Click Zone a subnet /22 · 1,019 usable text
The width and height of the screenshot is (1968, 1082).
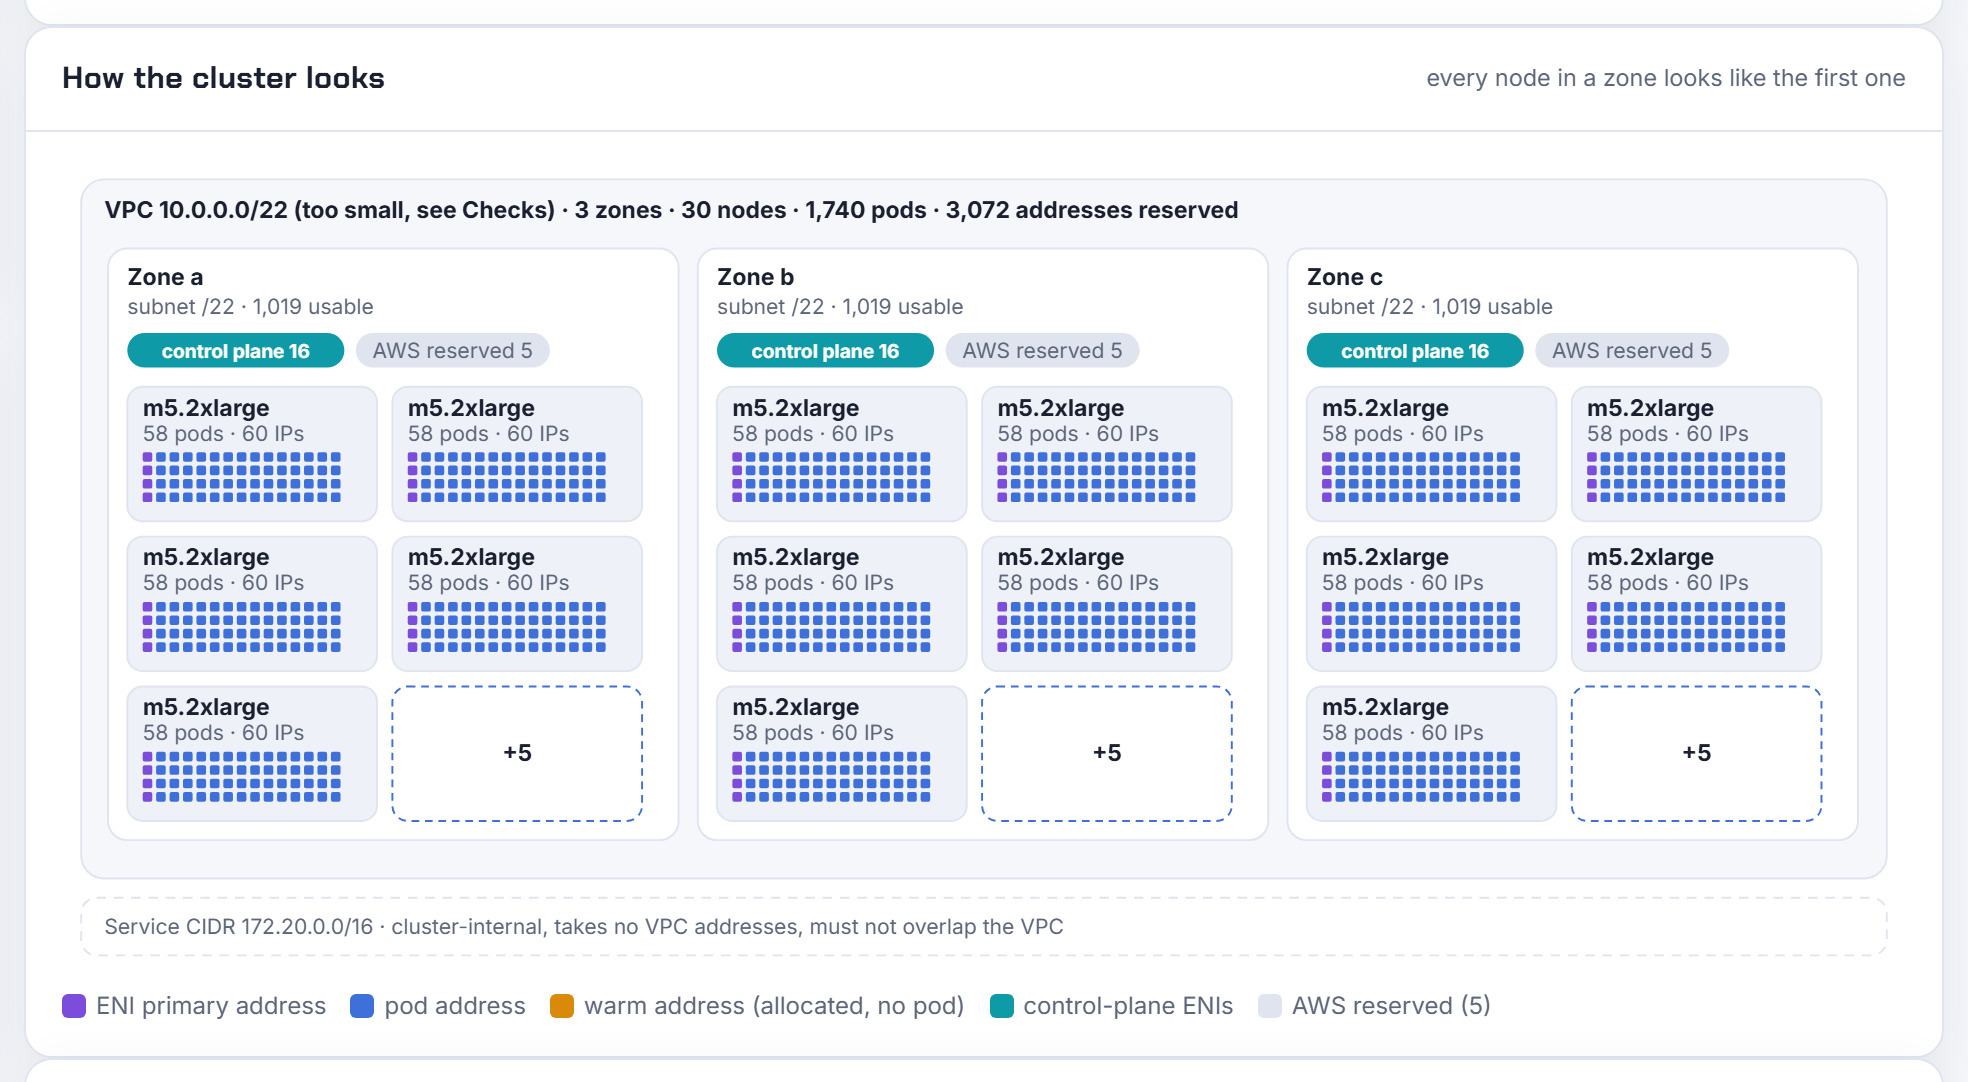(250, 307)
